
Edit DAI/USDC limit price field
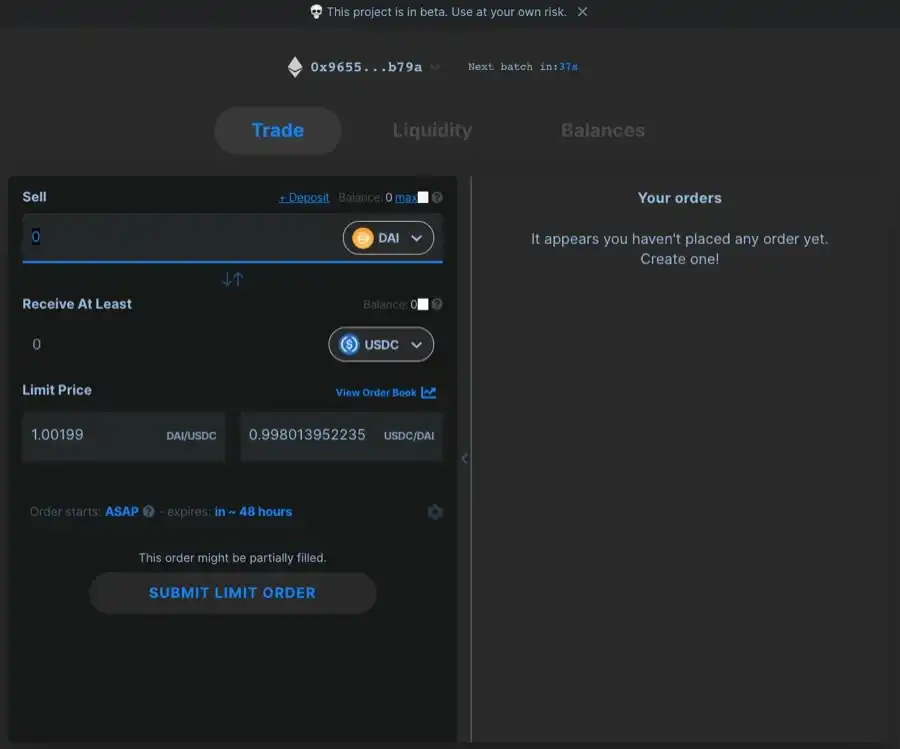tap(123, 436)
